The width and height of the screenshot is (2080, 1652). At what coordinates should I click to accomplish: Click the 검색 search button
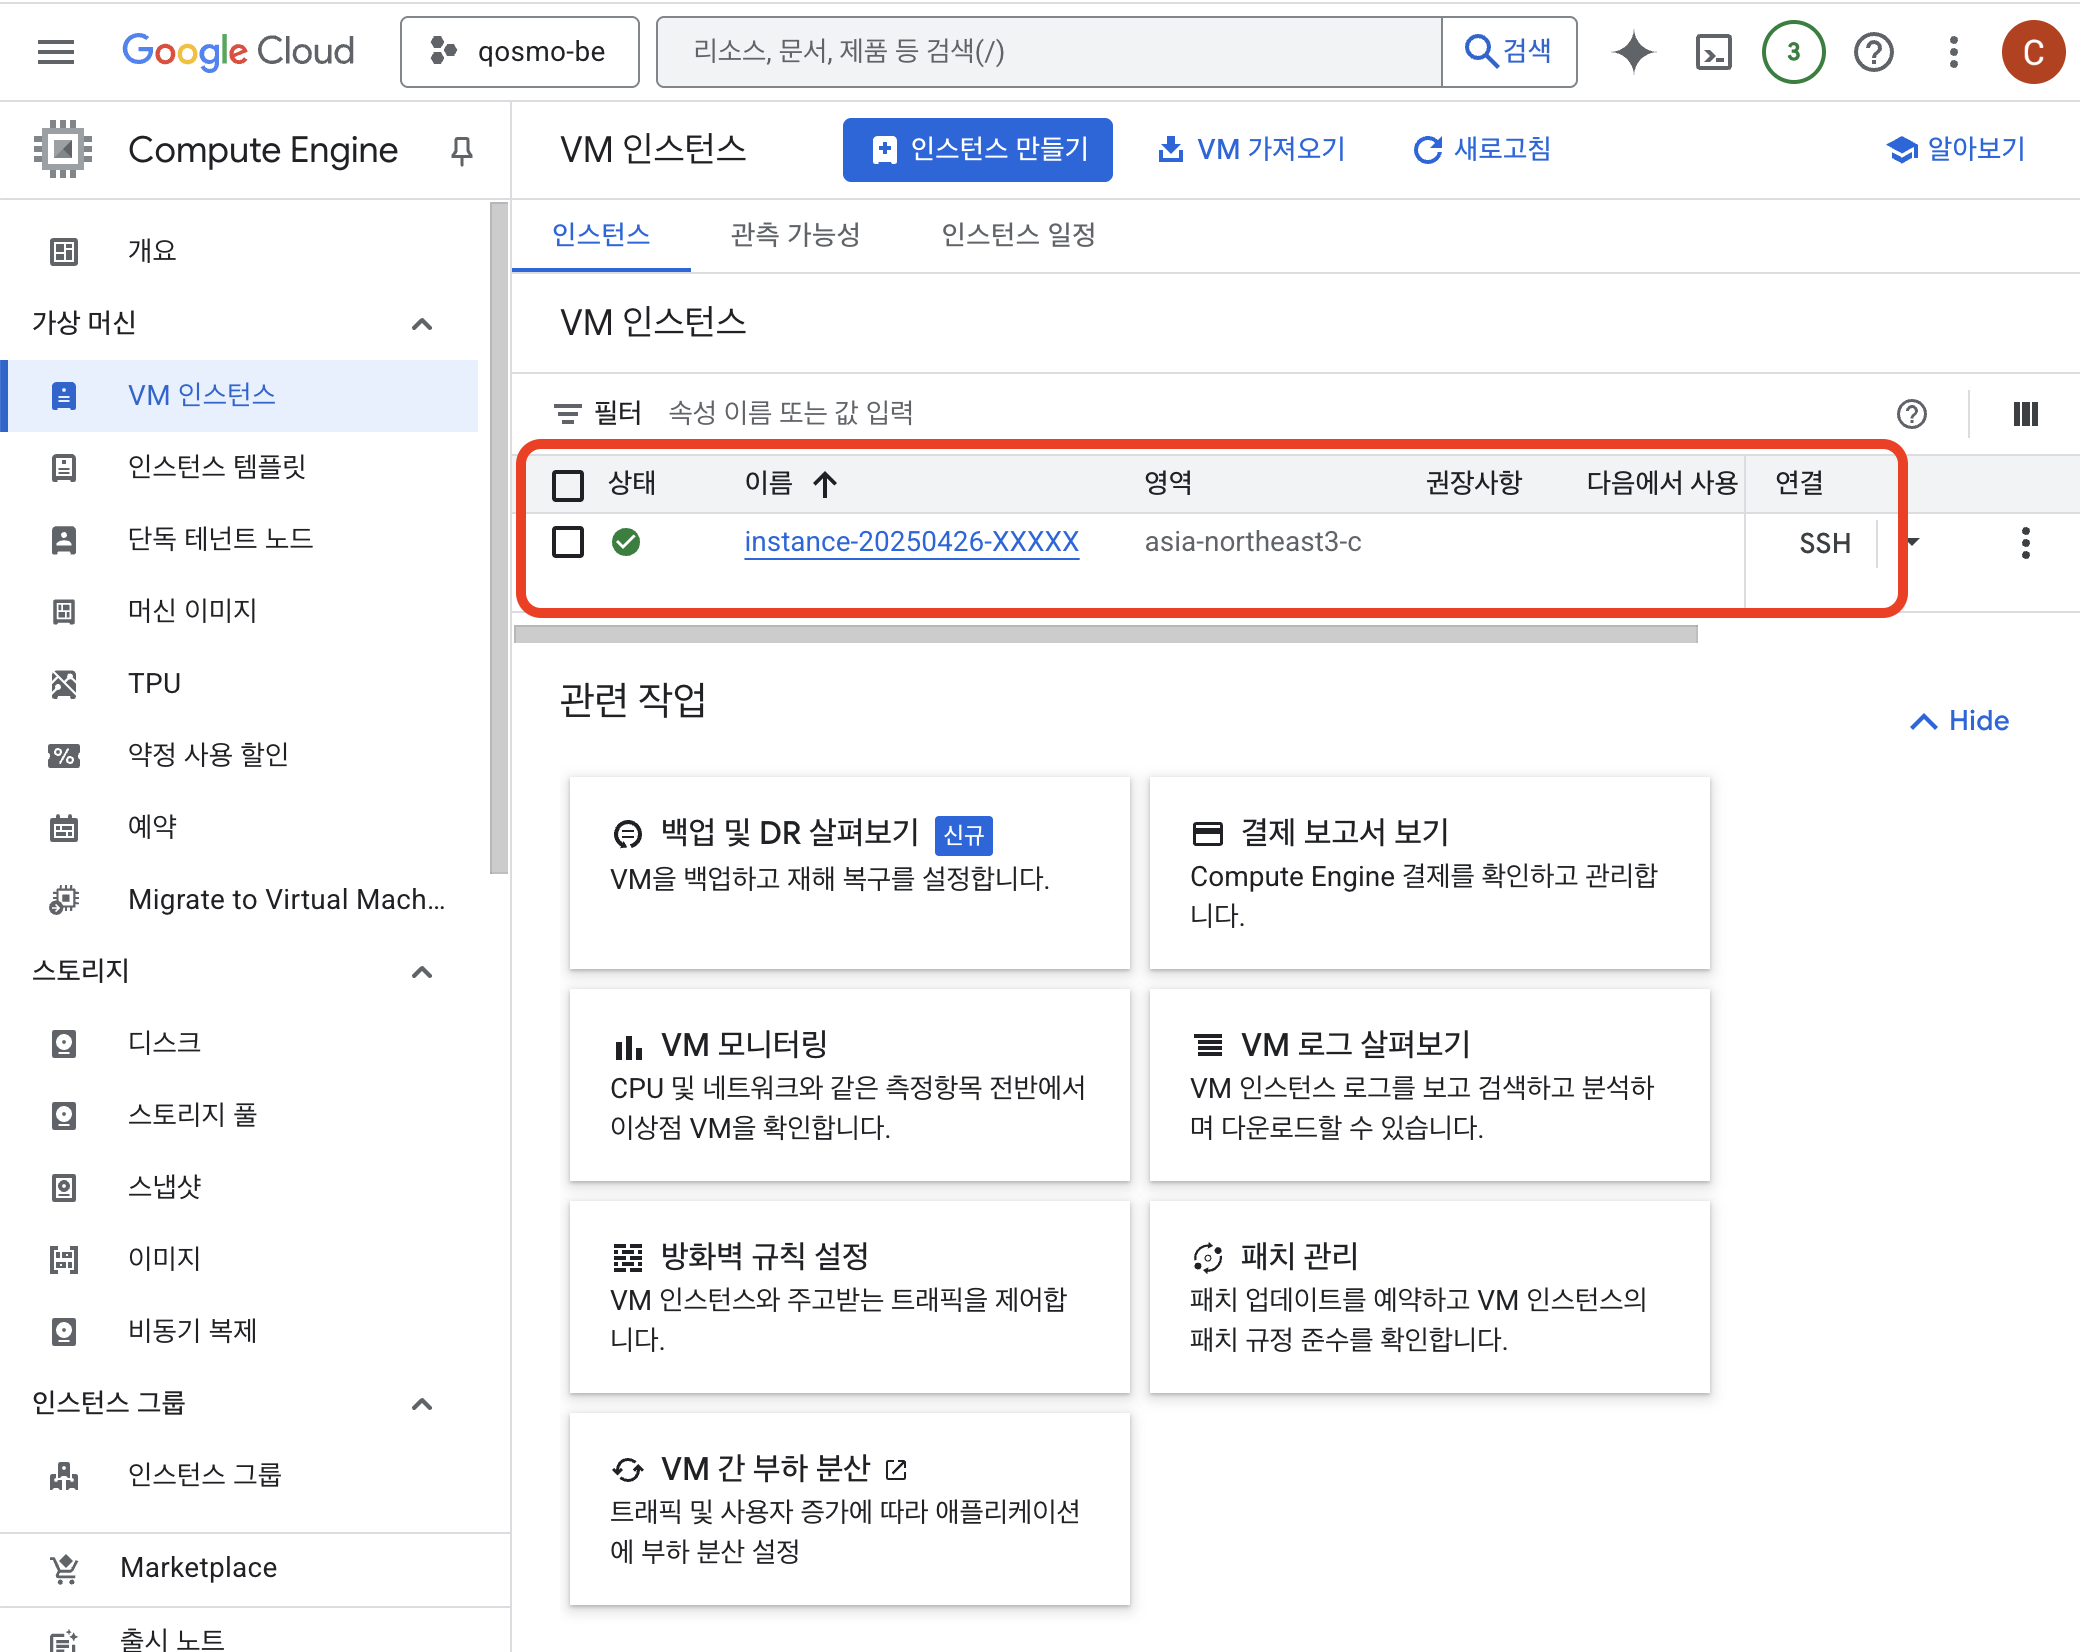click(x=1509, y=51)
